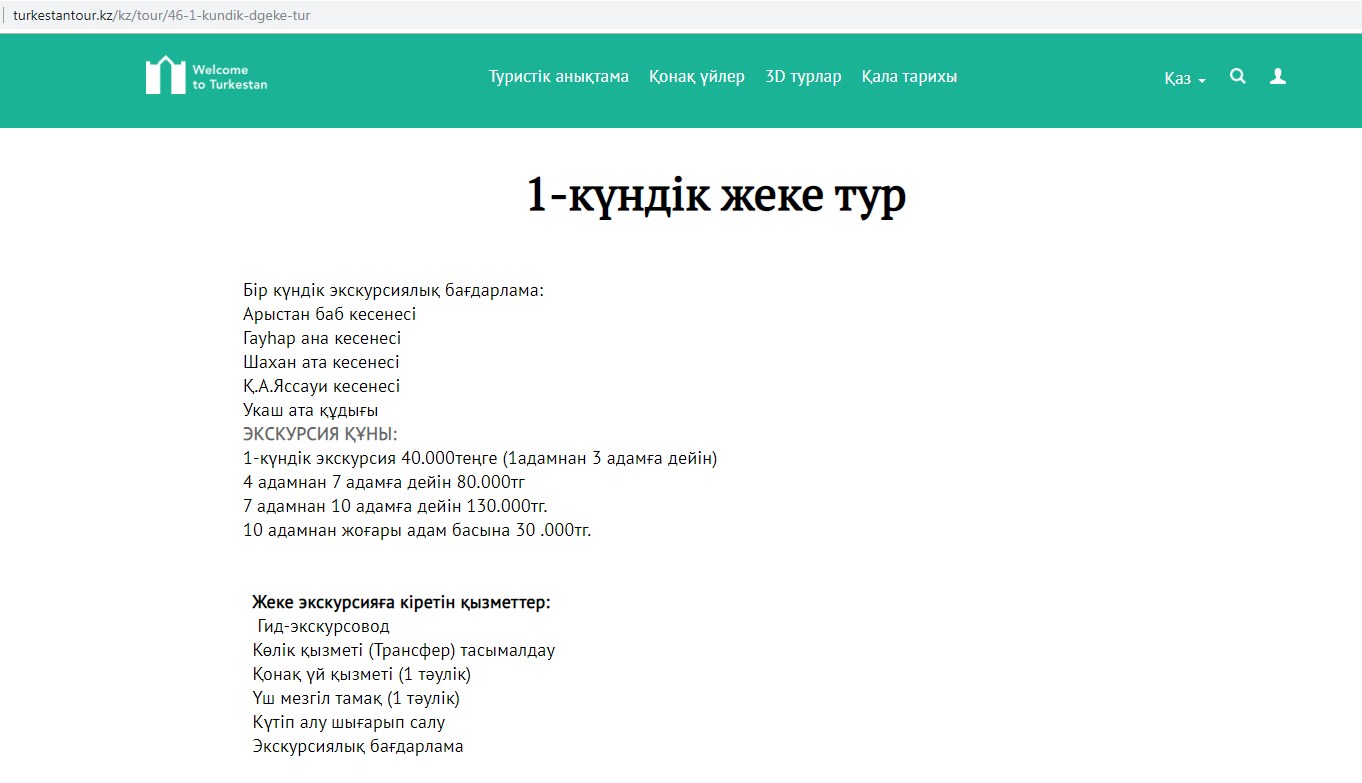Expand the Қаз language dropdown

point(1185,78)
